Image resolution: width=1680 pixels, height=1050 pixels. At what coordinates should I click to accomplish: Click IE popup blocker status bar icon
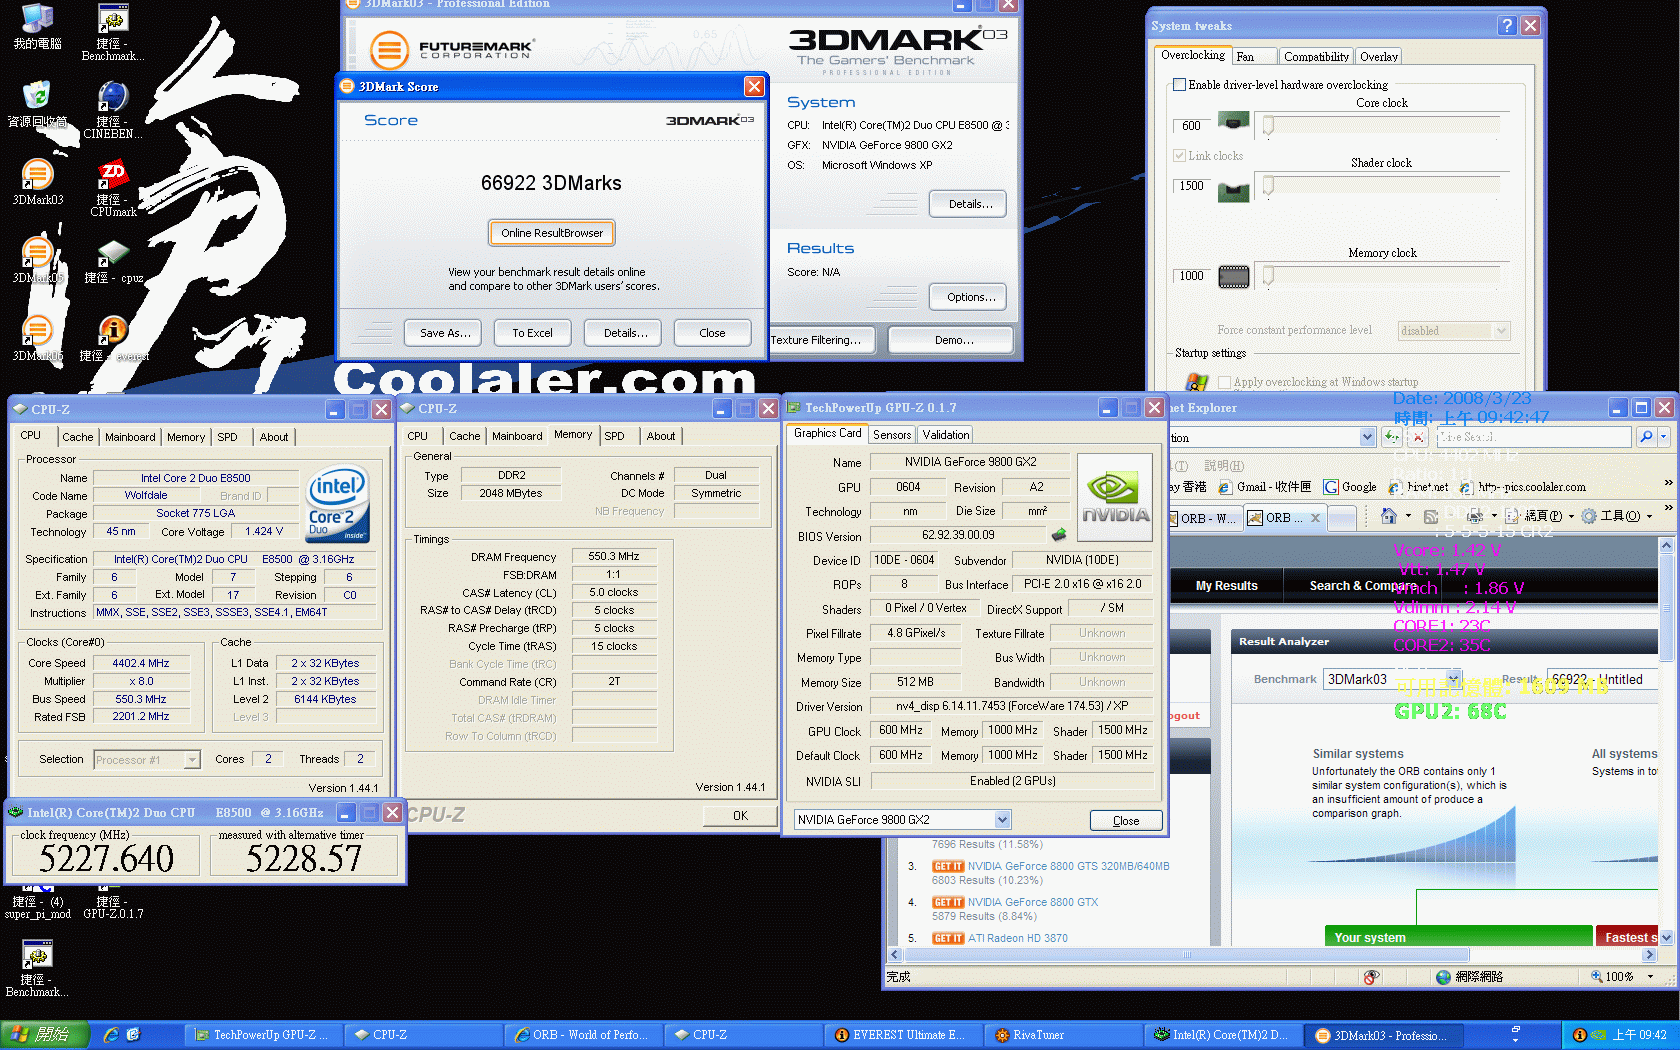tap(1371, 977)
